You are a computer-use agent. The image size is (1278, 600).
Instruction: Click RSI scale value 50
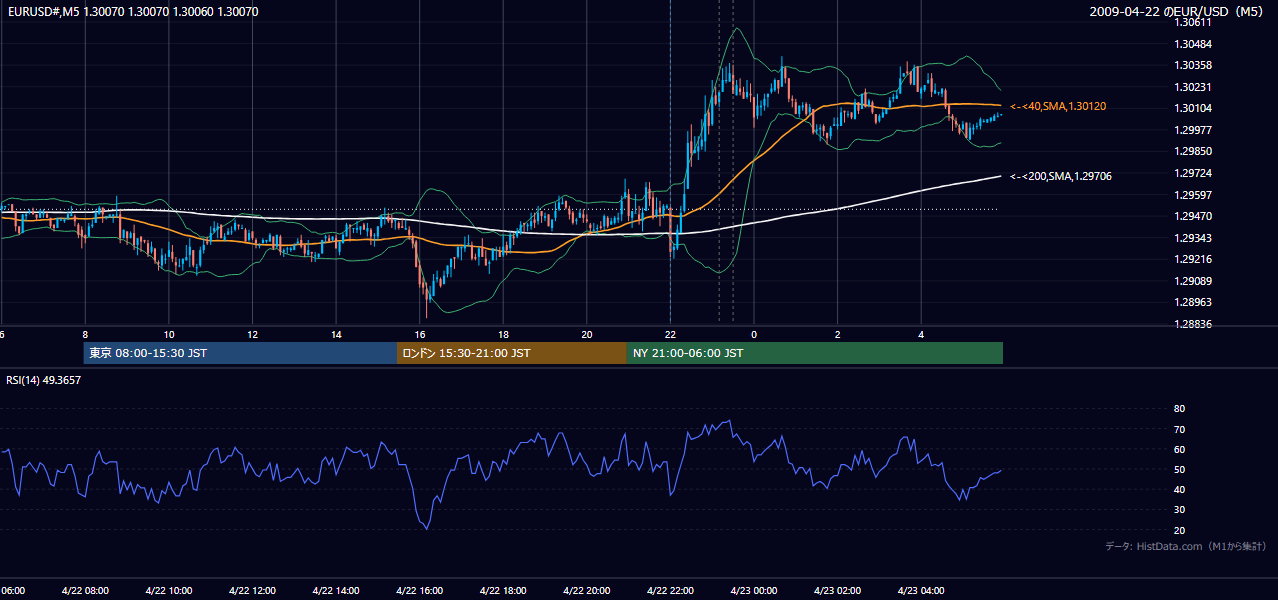tap(1179, 469)
